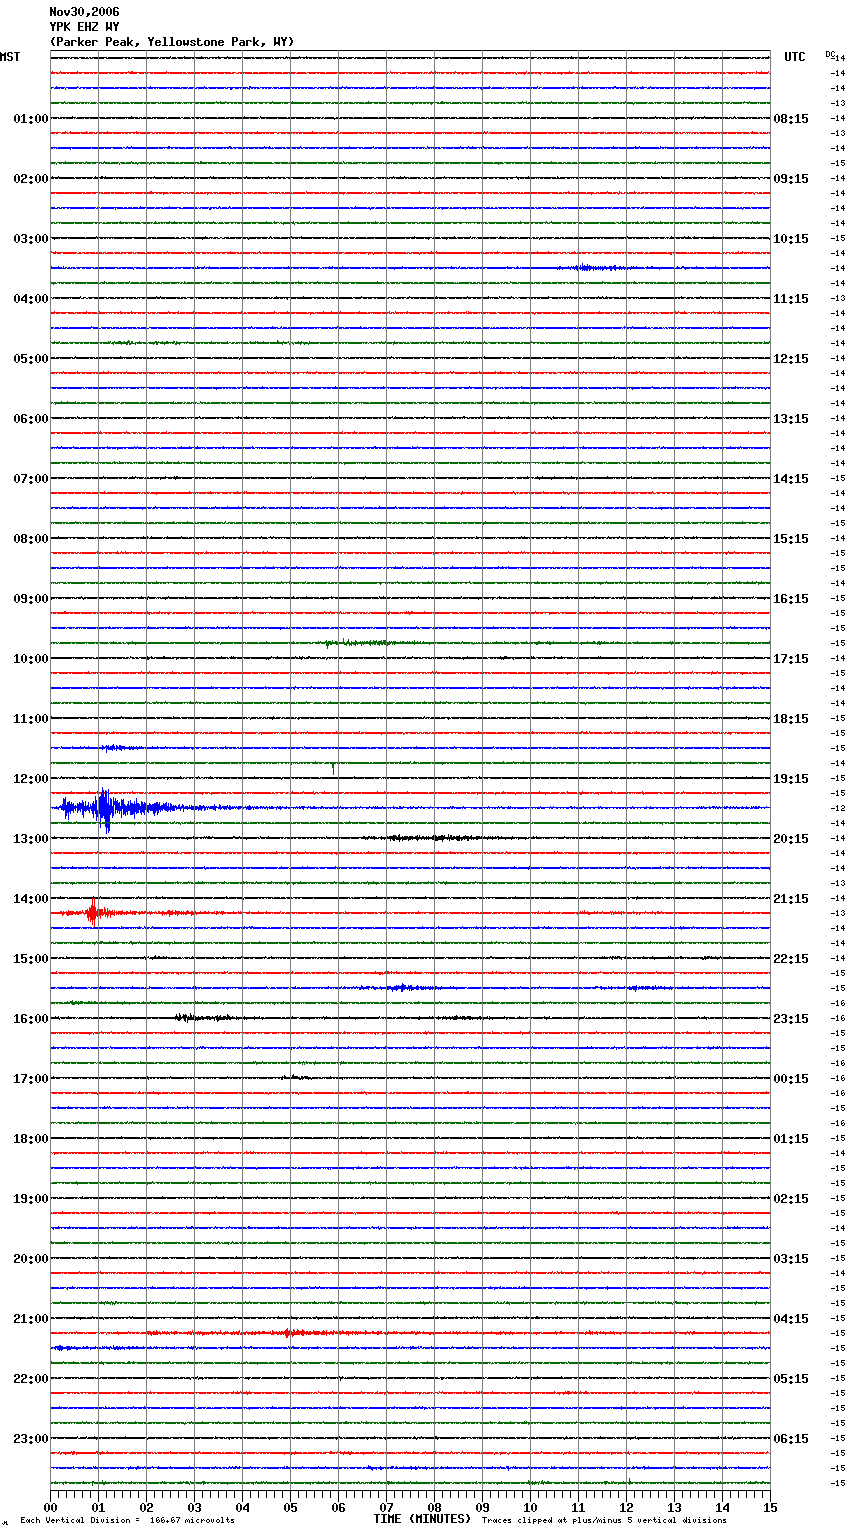Screen dimensions: 850x1534
Task: Click the 21:15 UTC time label
Action: (791, 899)
